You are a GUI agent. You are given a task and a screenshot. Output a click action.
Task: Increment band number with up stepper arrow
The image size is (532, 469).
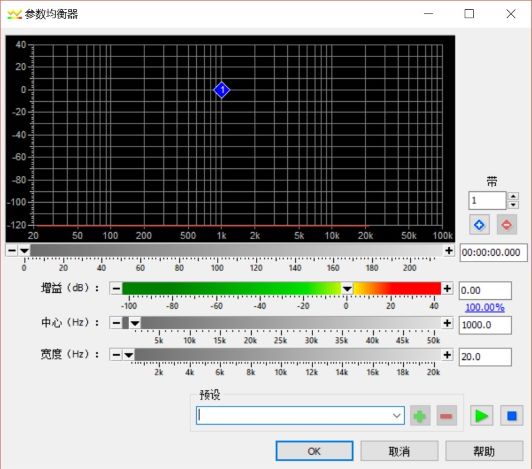click(x=513, y=196)
